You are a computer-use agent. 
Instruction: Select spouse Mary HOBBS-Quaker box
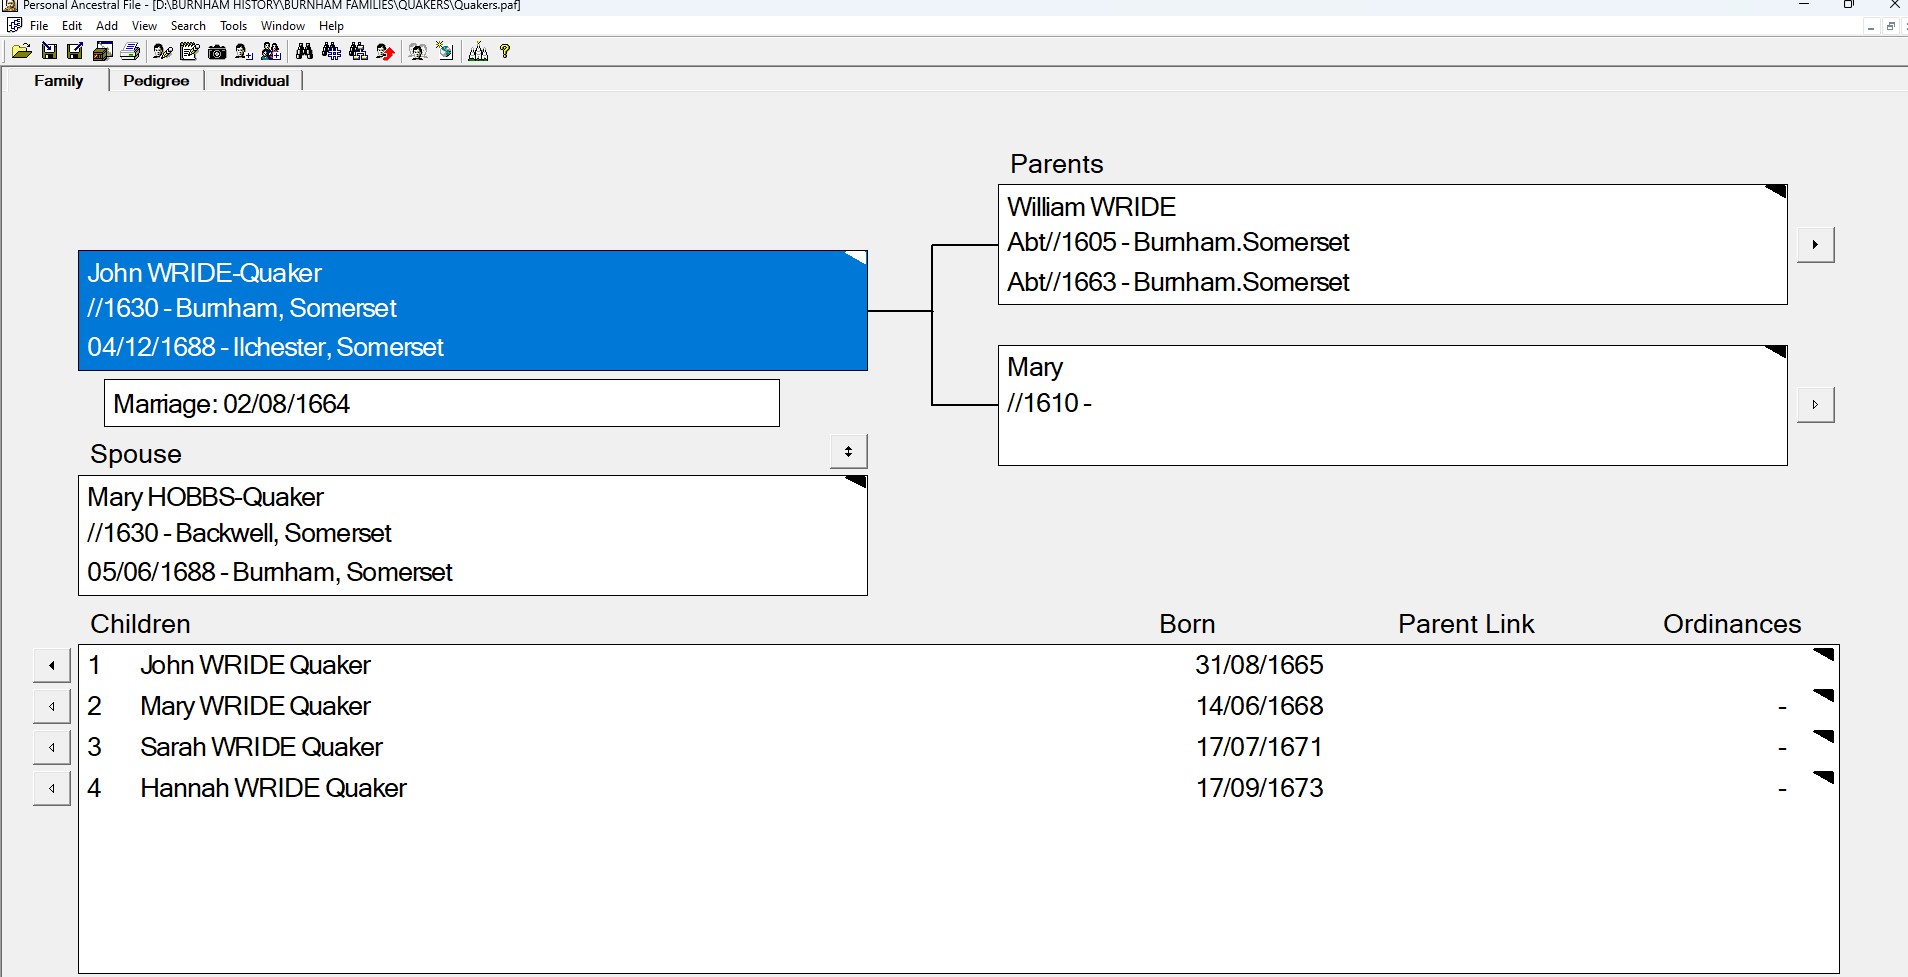click(472, 535)
